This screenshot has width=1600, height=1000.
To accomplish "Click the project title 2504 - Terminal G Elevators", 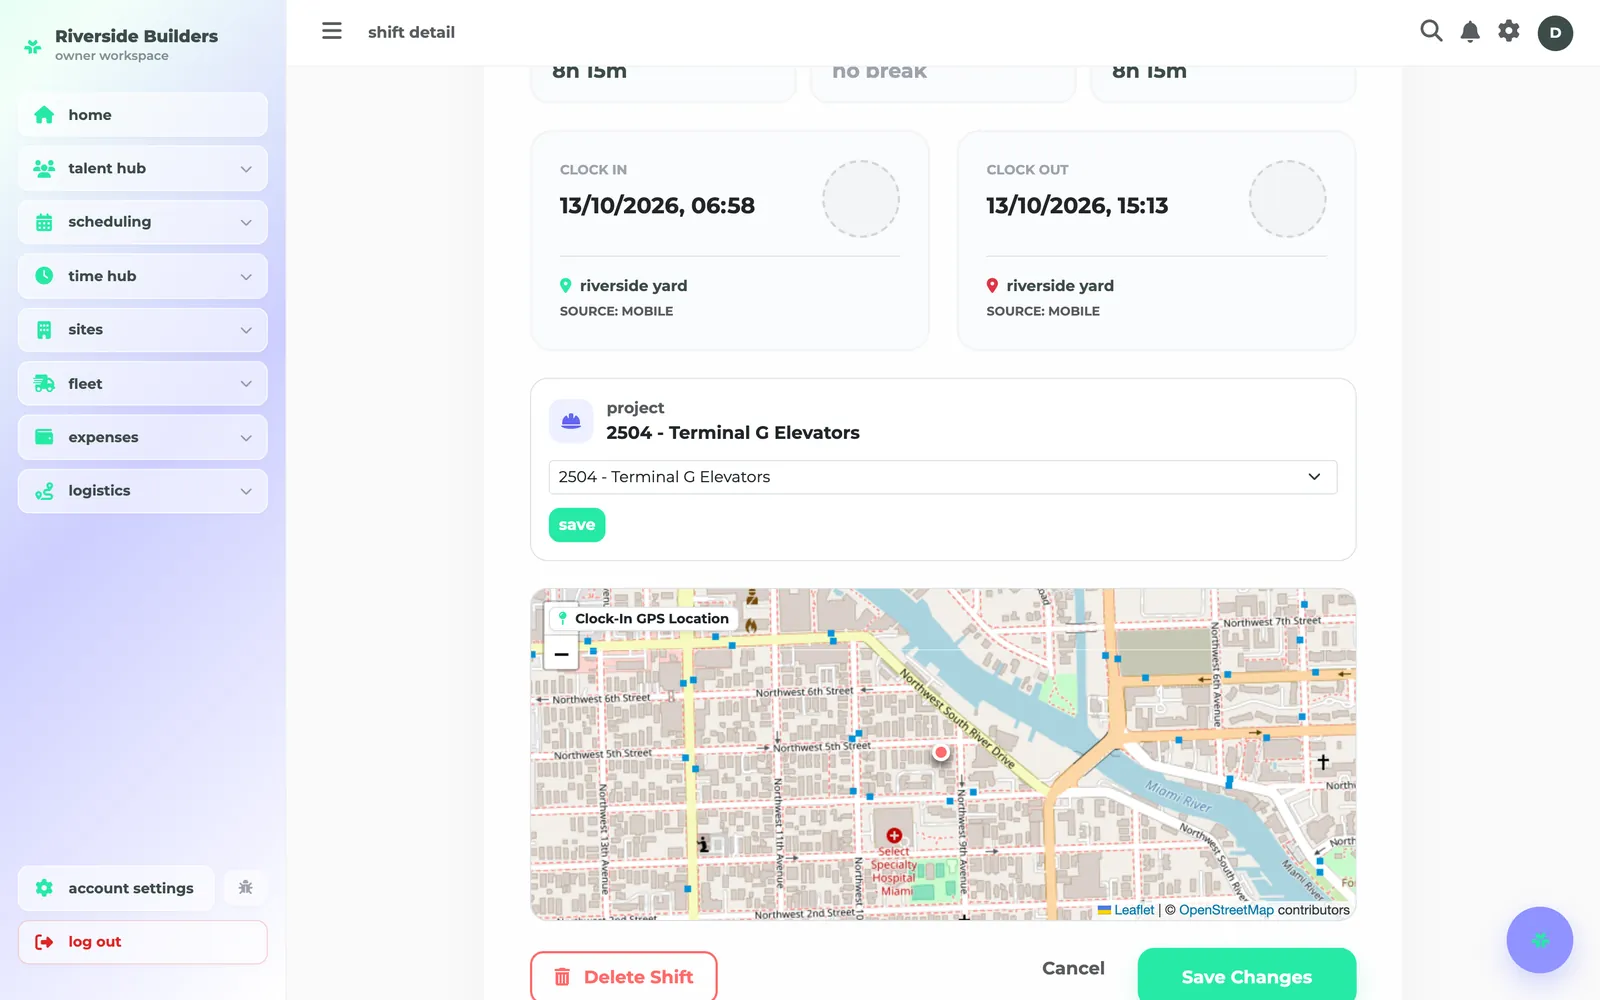I will pyautogui.click(x=733, y=433).
